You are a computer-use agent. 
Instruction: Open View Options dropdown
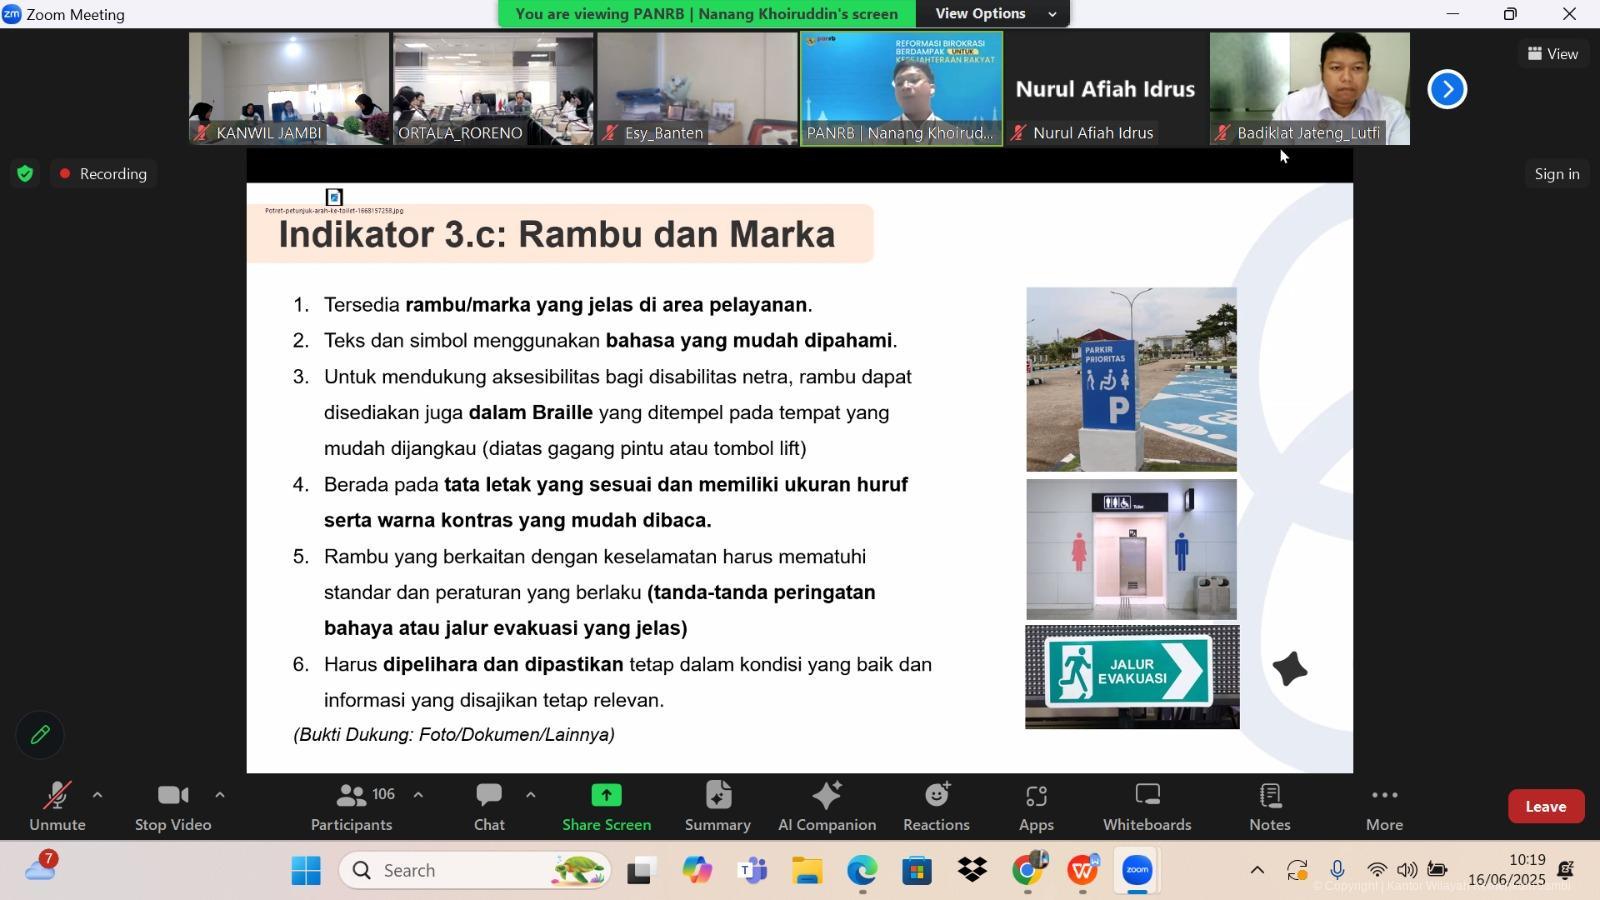tap(995, 13)
